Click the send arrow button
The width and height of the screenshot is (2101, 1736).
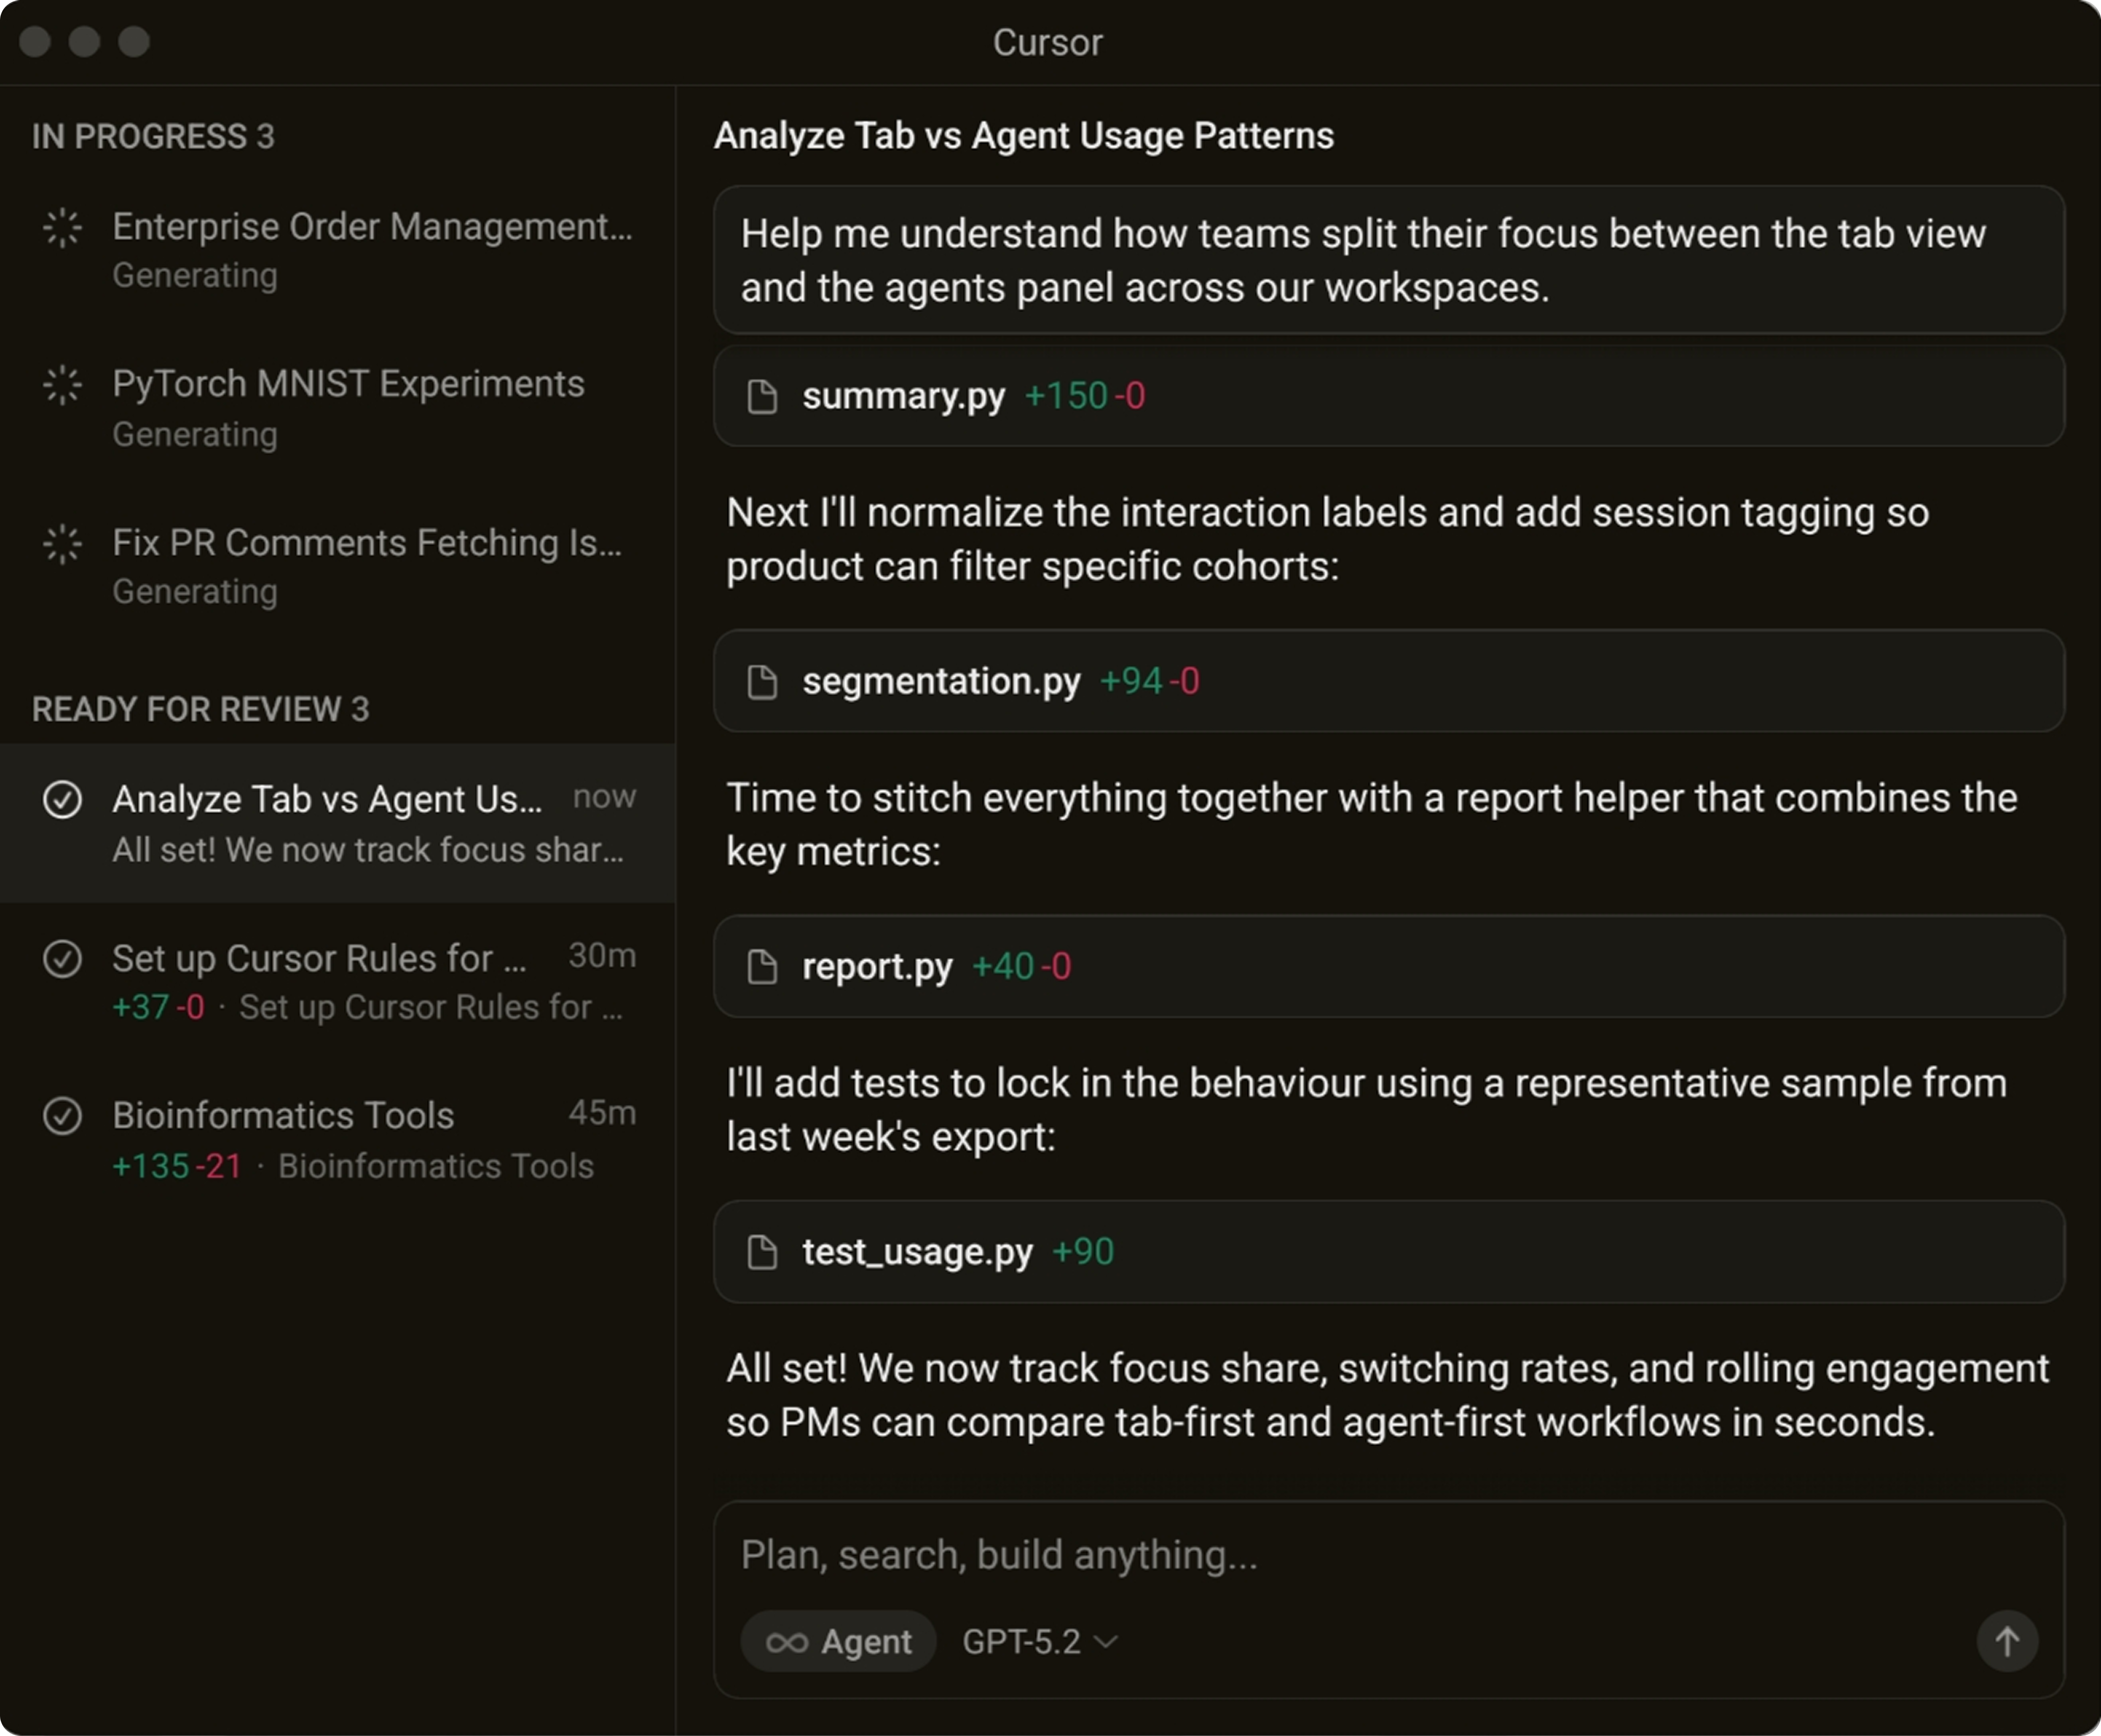[2006, 1641]
